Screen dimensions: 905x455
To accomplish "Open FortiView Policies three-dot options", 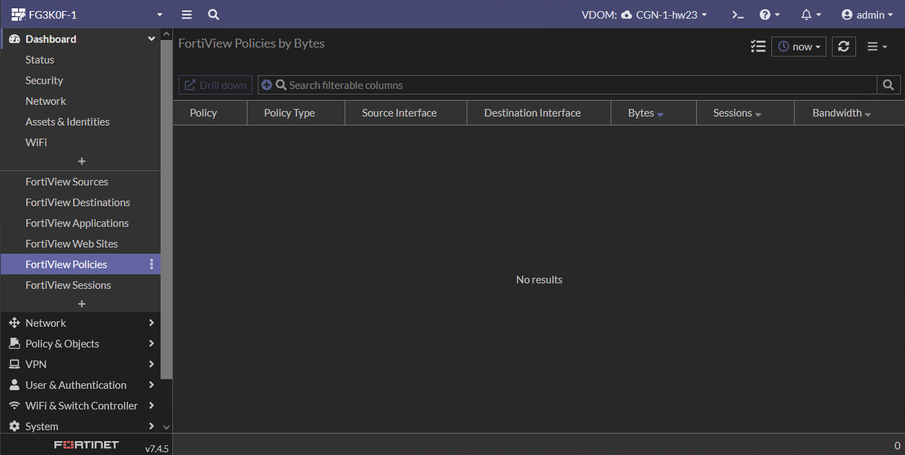I will click(151, 264).
